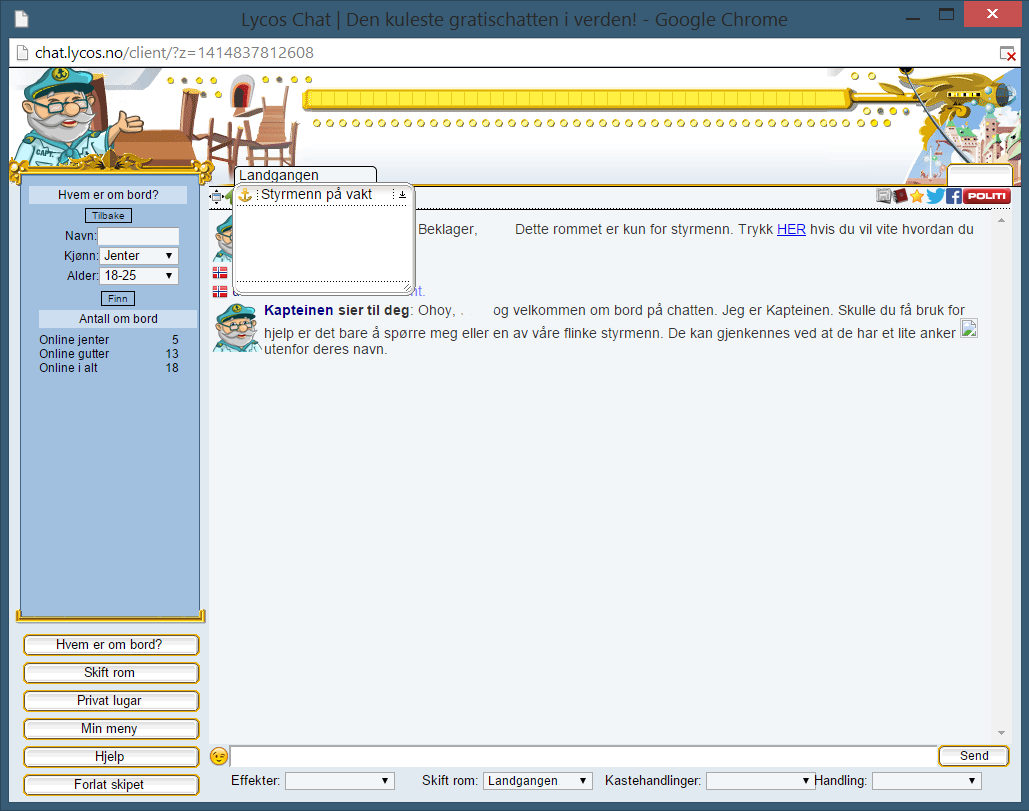1029x811 pixels.
Task: Click the Finn search button
Action: (117, 299)
